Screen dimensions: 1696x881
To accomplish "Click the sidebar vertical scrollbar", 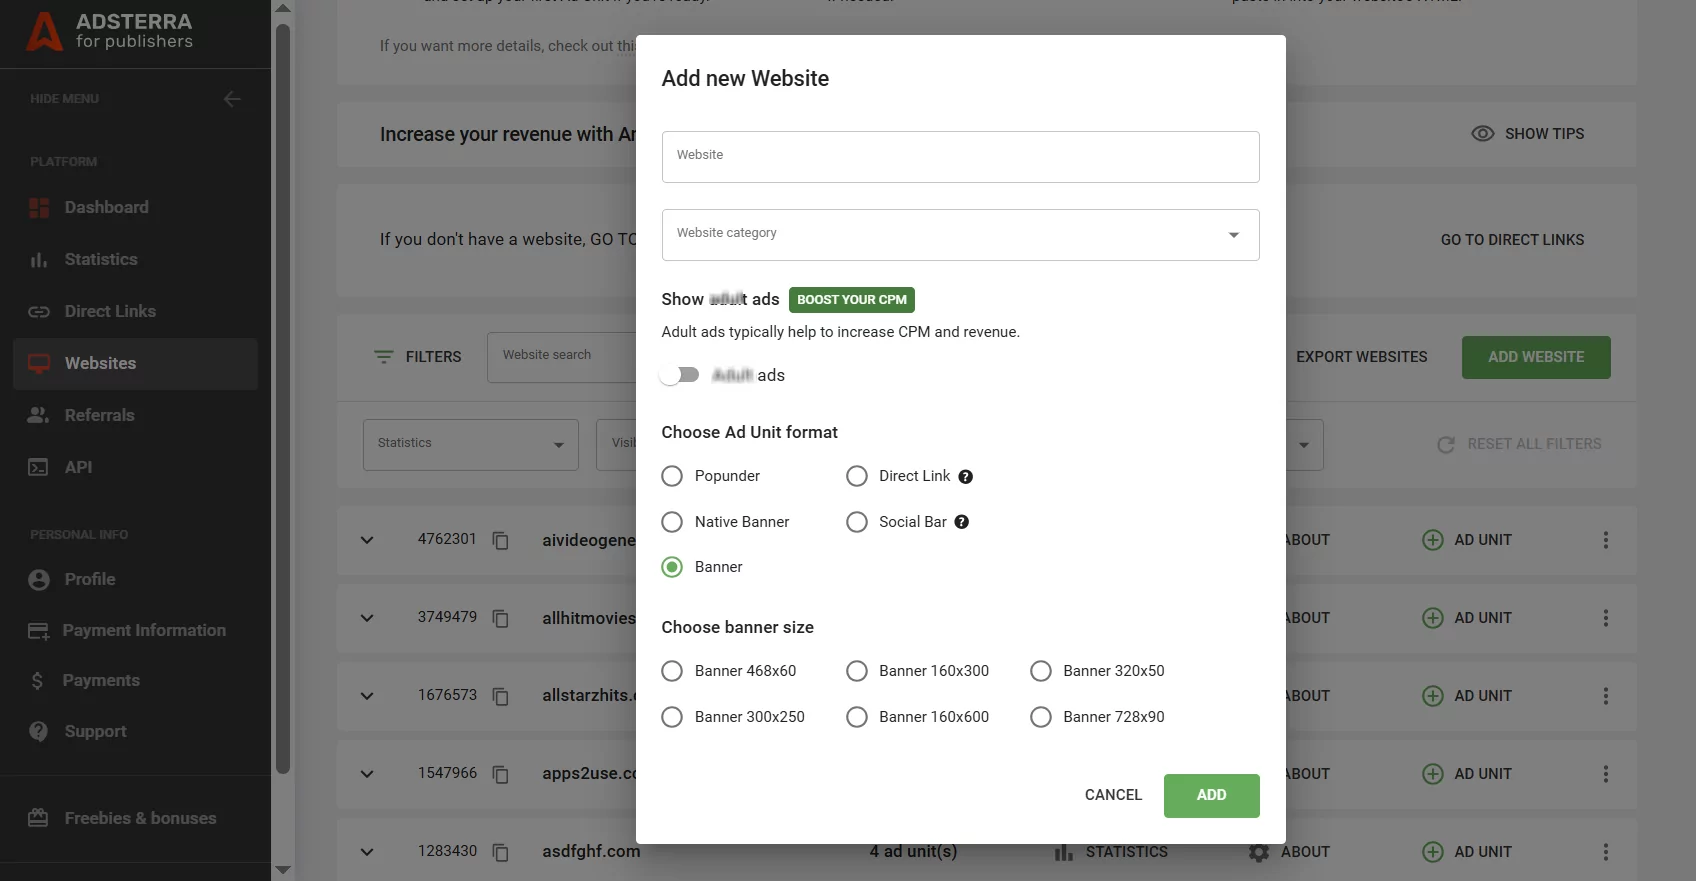I will pyautogui.click(x=283, y=400).
